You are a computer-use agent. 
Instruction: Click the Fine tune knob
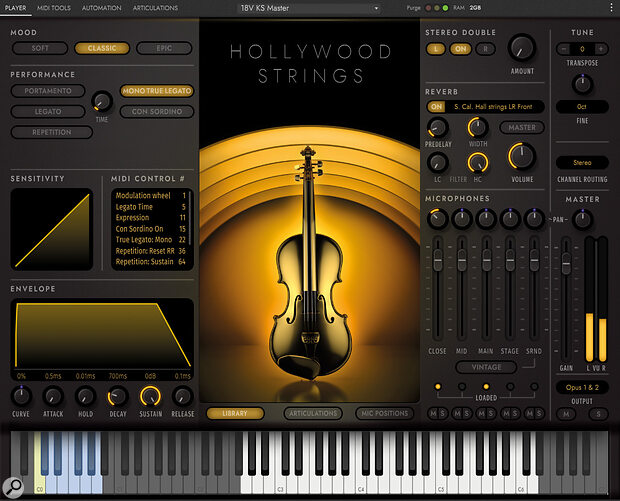tap(582, 84)
